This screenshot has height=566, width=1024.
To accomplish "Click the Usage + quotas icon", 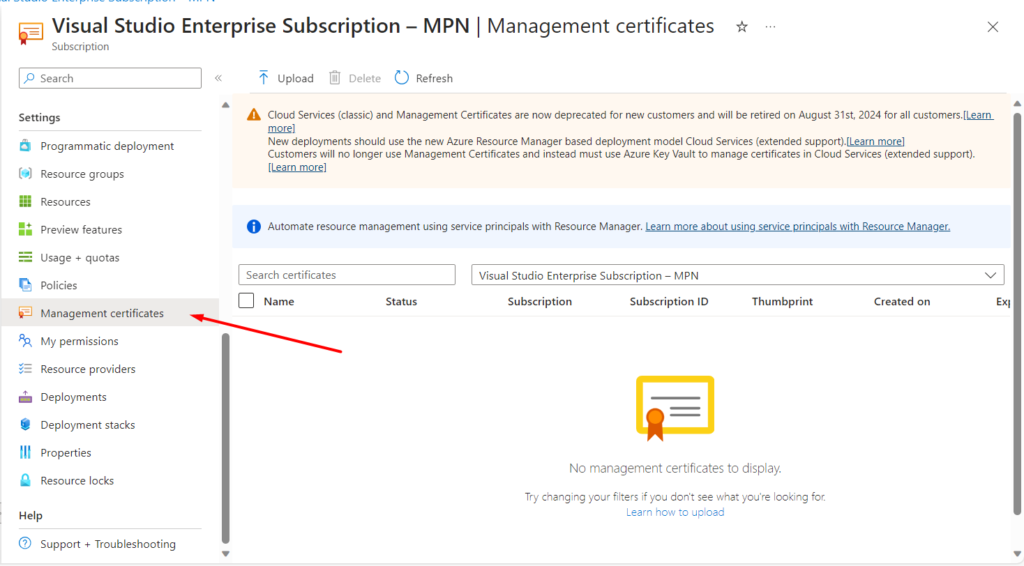I will [25, 257].
